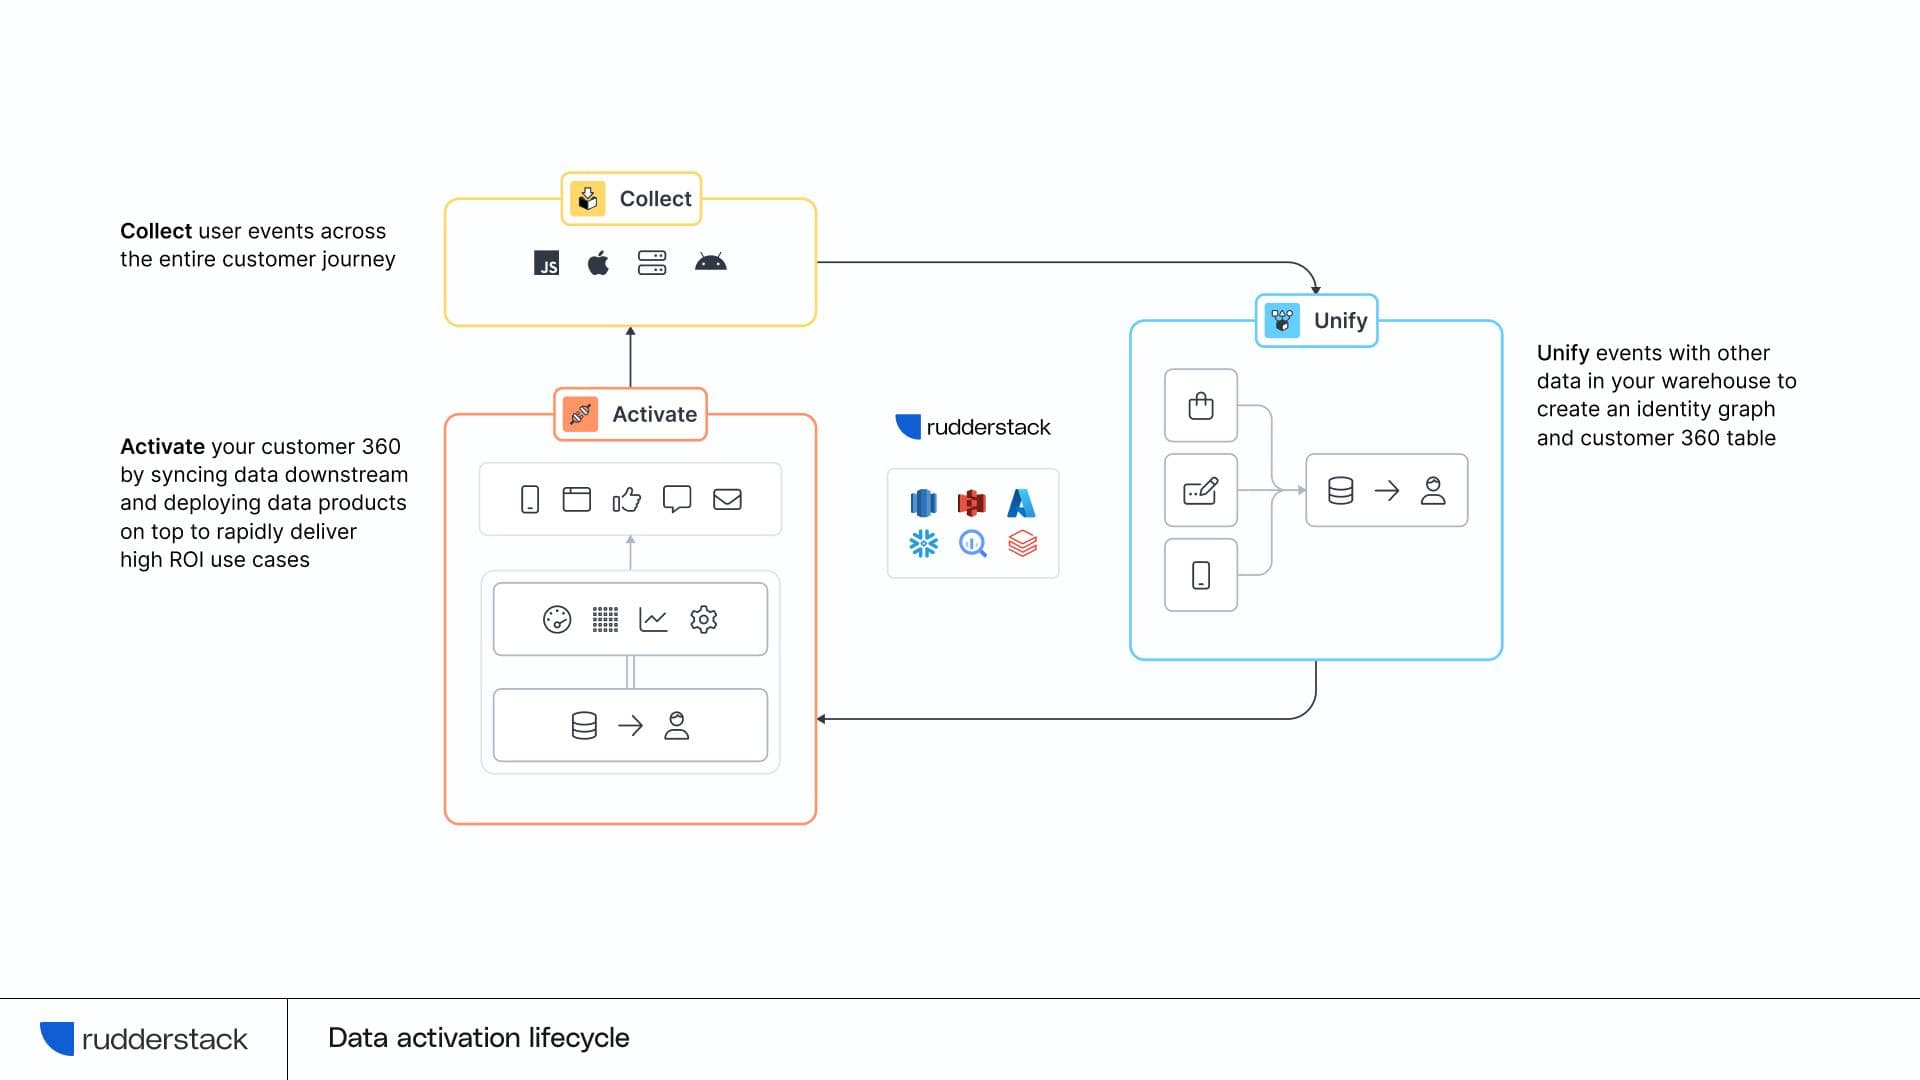Click the Apple iOS icon
Image resolution: width=1920 pixels, height=1080 pixels.
(598, 263)
